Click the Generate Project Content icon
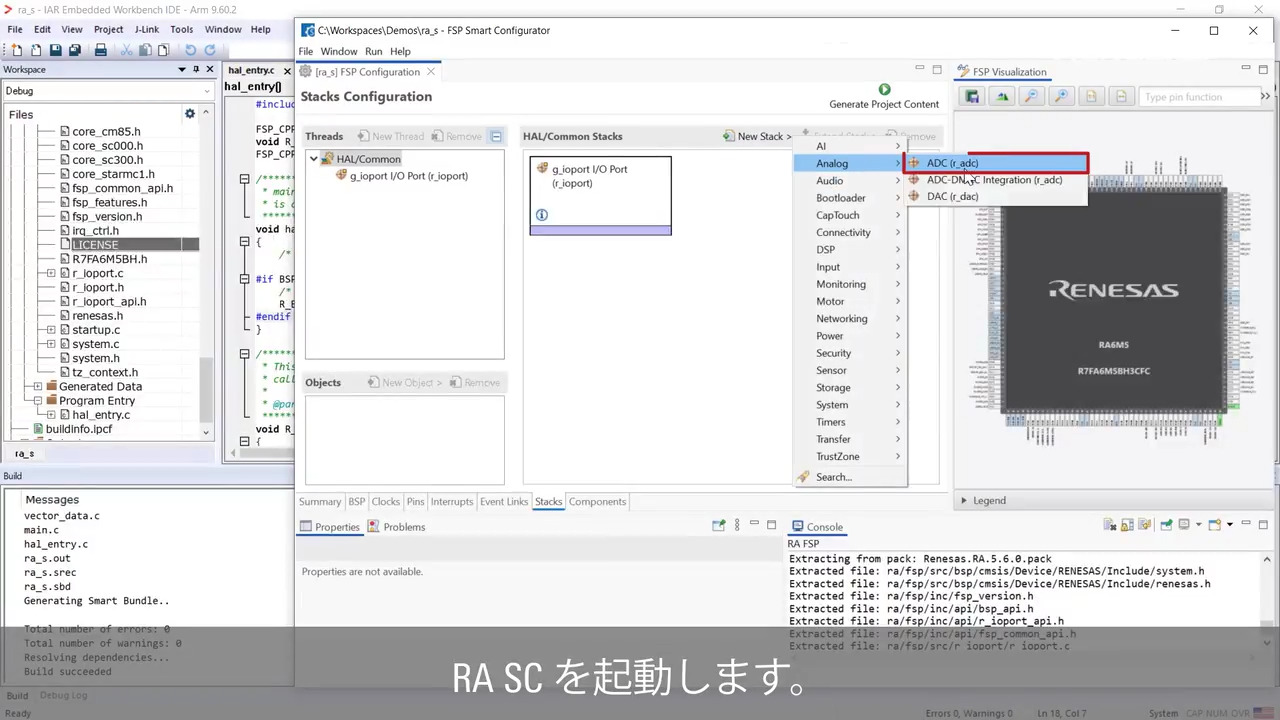 pos(884,90)
